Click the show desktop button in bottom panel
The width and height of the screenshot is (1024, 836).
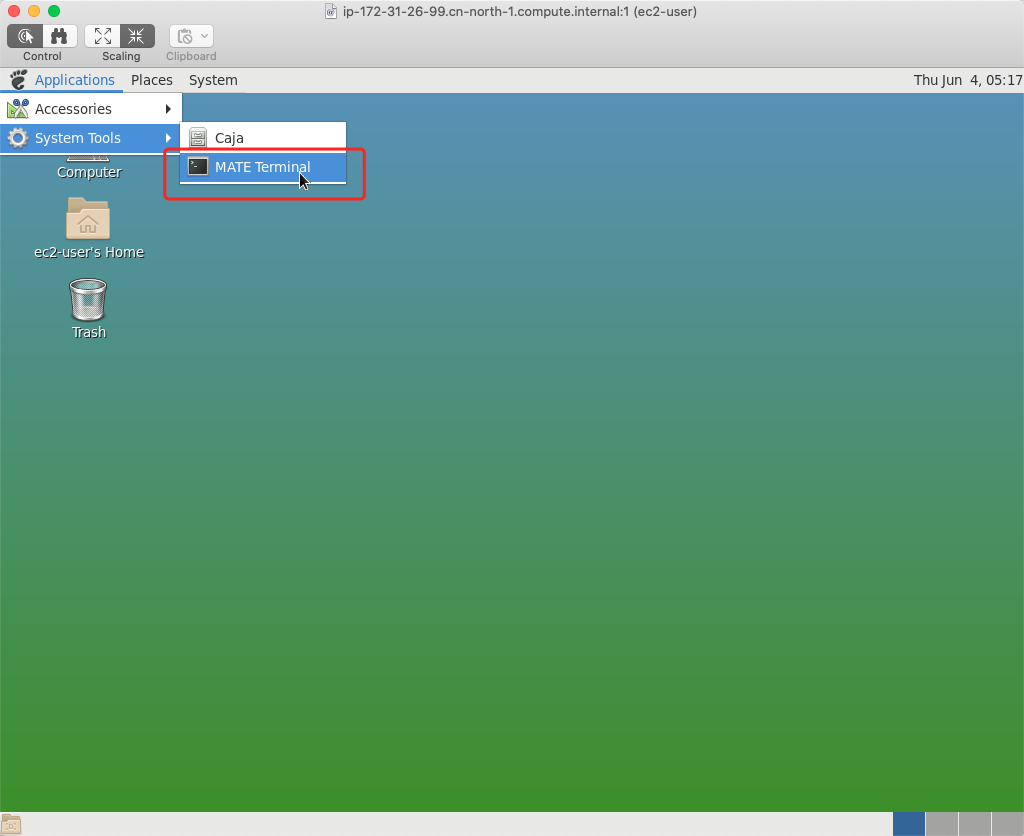click(x=12, y=825)
